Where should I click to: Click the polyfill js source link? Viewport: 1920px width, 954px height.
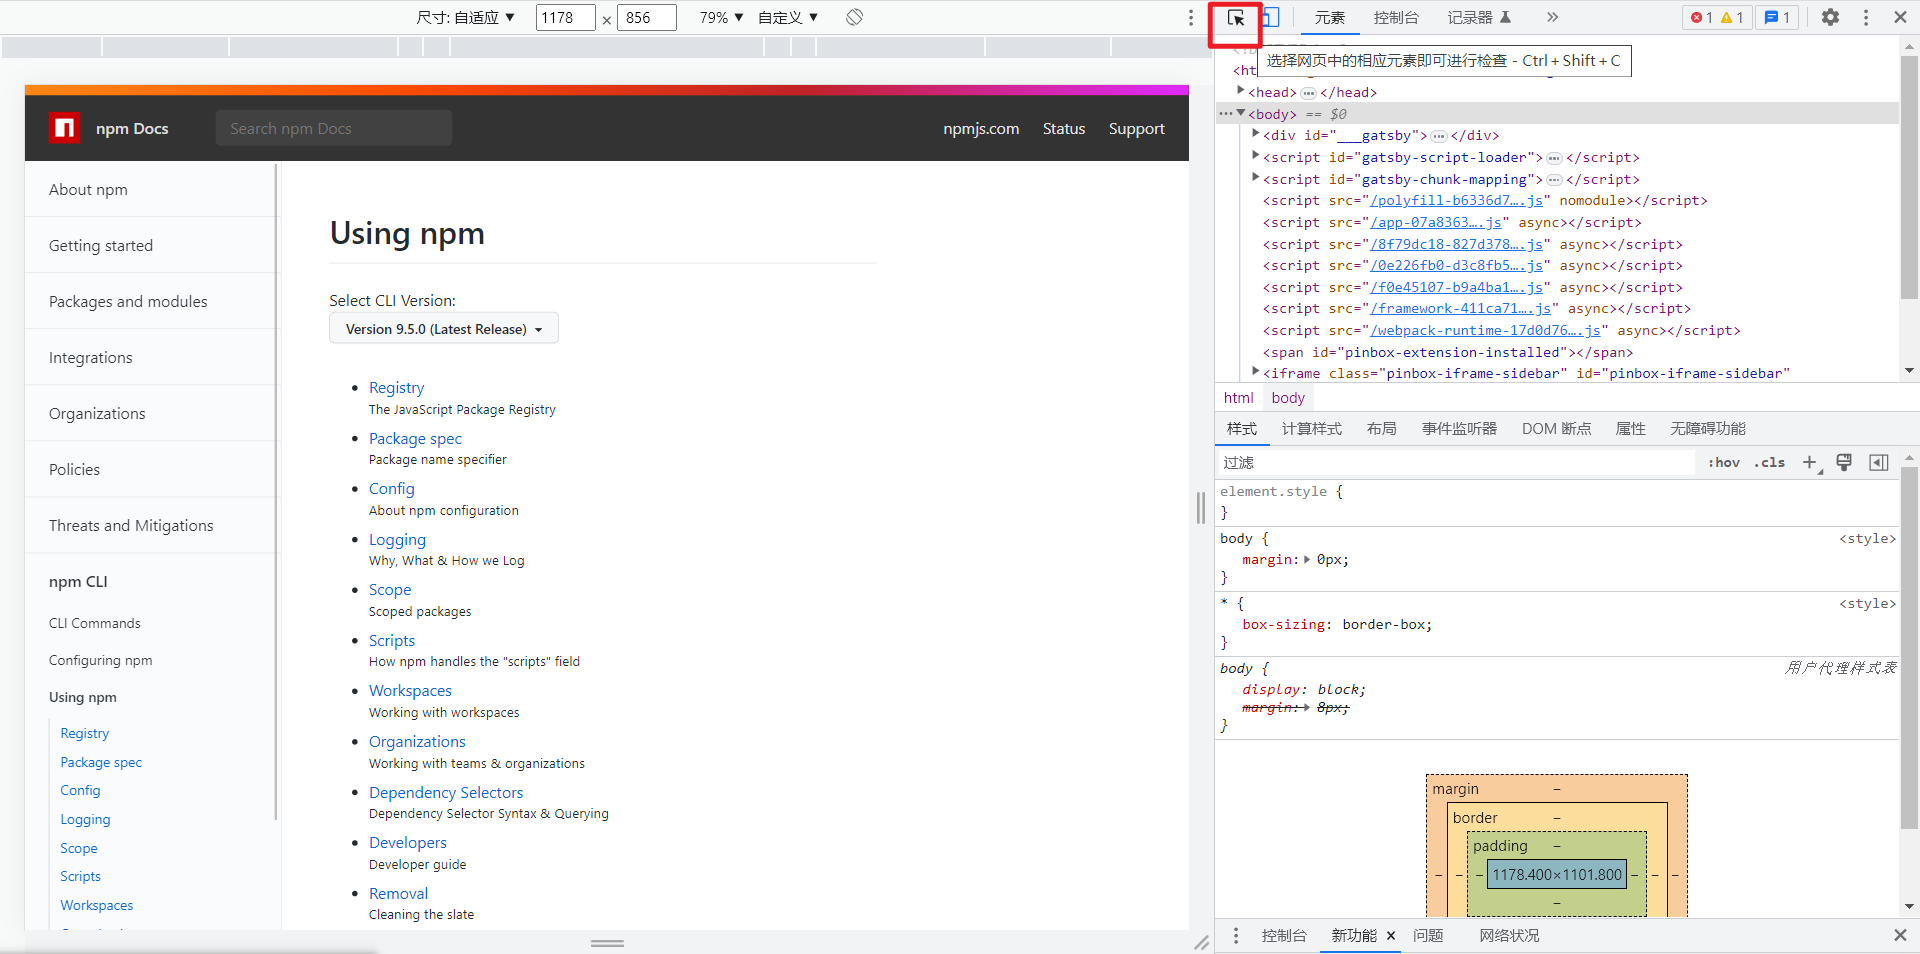tap(1456, 200)
